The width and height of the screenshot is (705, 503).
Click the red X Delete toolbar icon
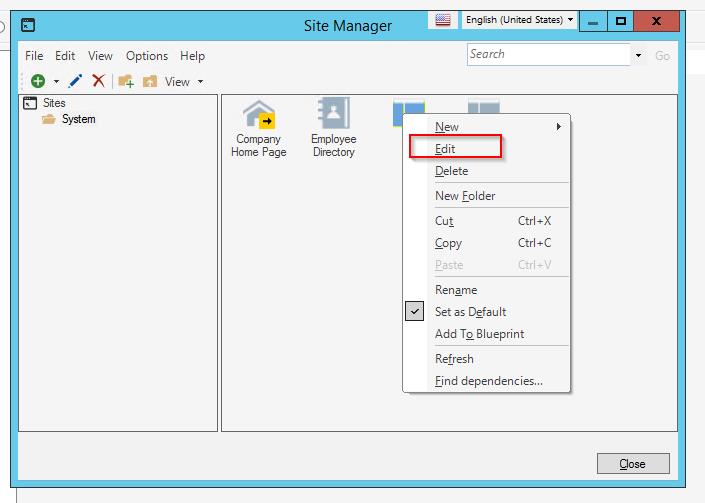[x=98, y=81]
